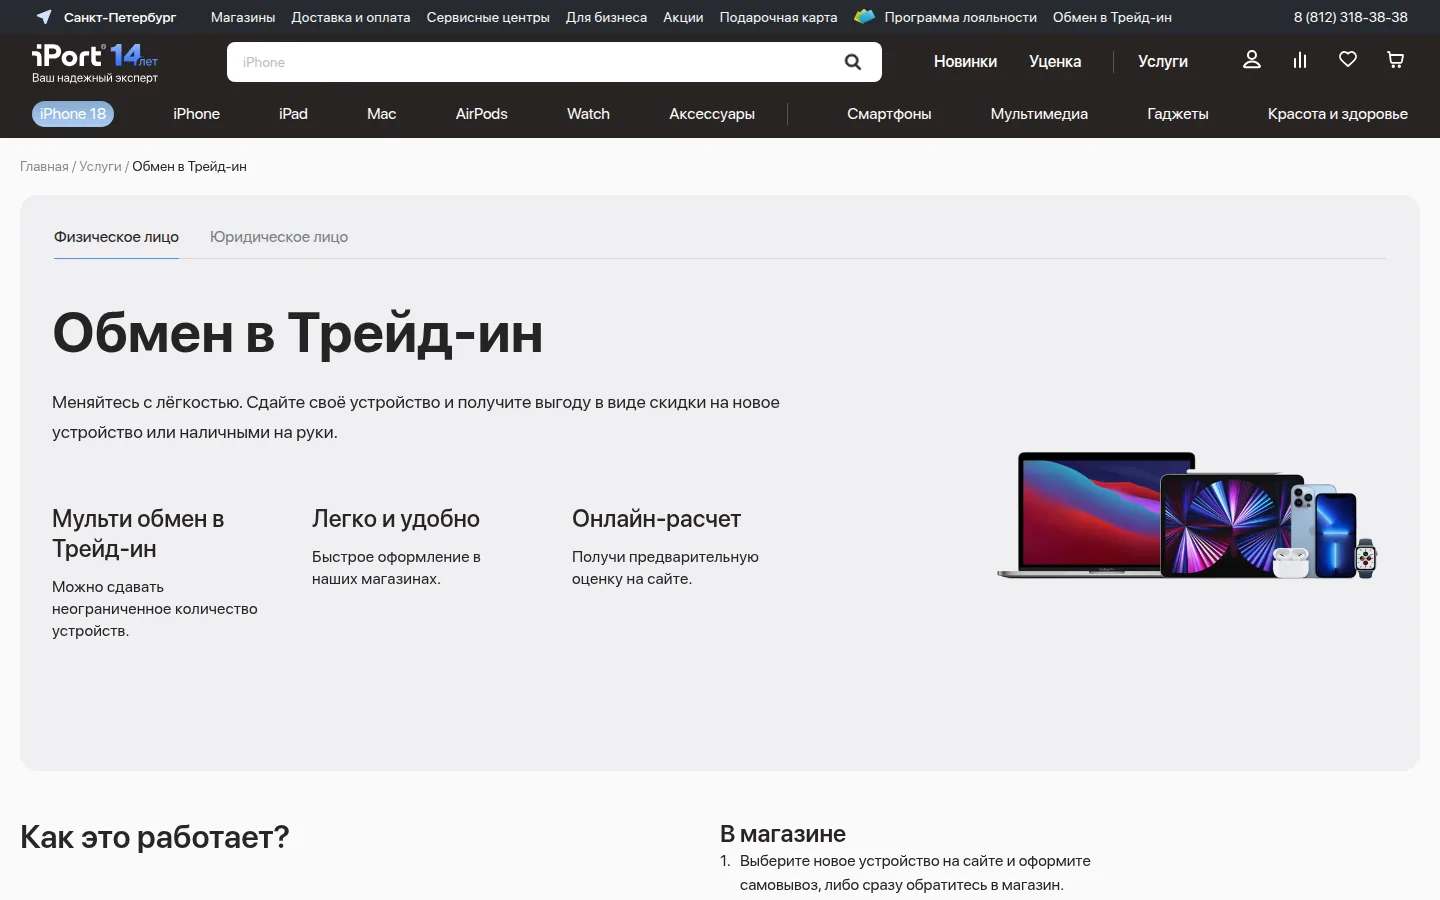The image size is (1440, 900).
Task: Open the Watch category menu
Action: 588,114
